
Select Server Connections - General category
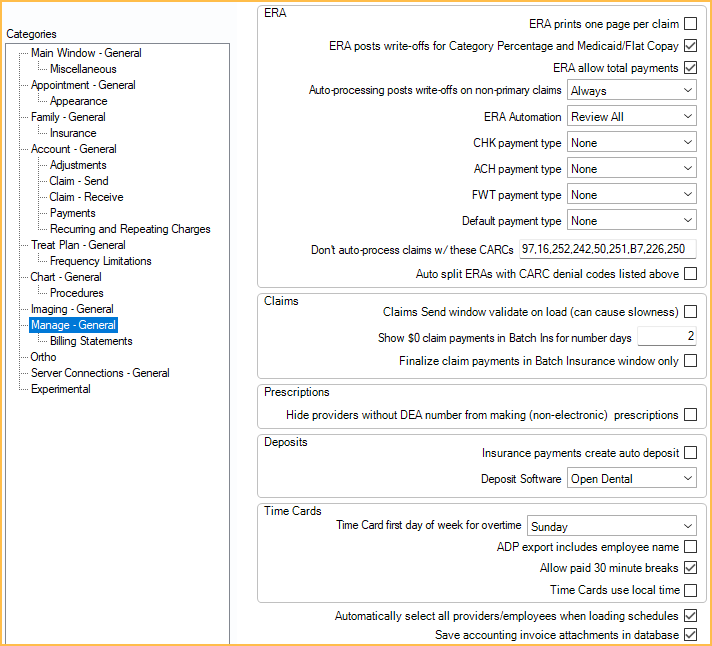tap(100, 373)
